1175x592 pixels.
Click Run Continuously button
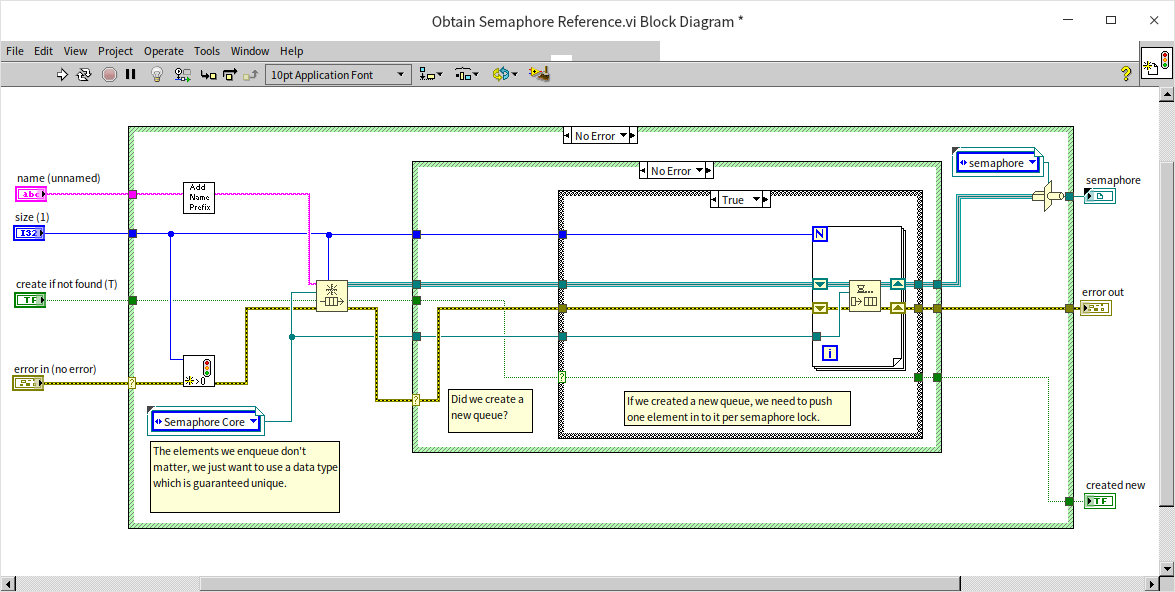(x=85, y=74)
